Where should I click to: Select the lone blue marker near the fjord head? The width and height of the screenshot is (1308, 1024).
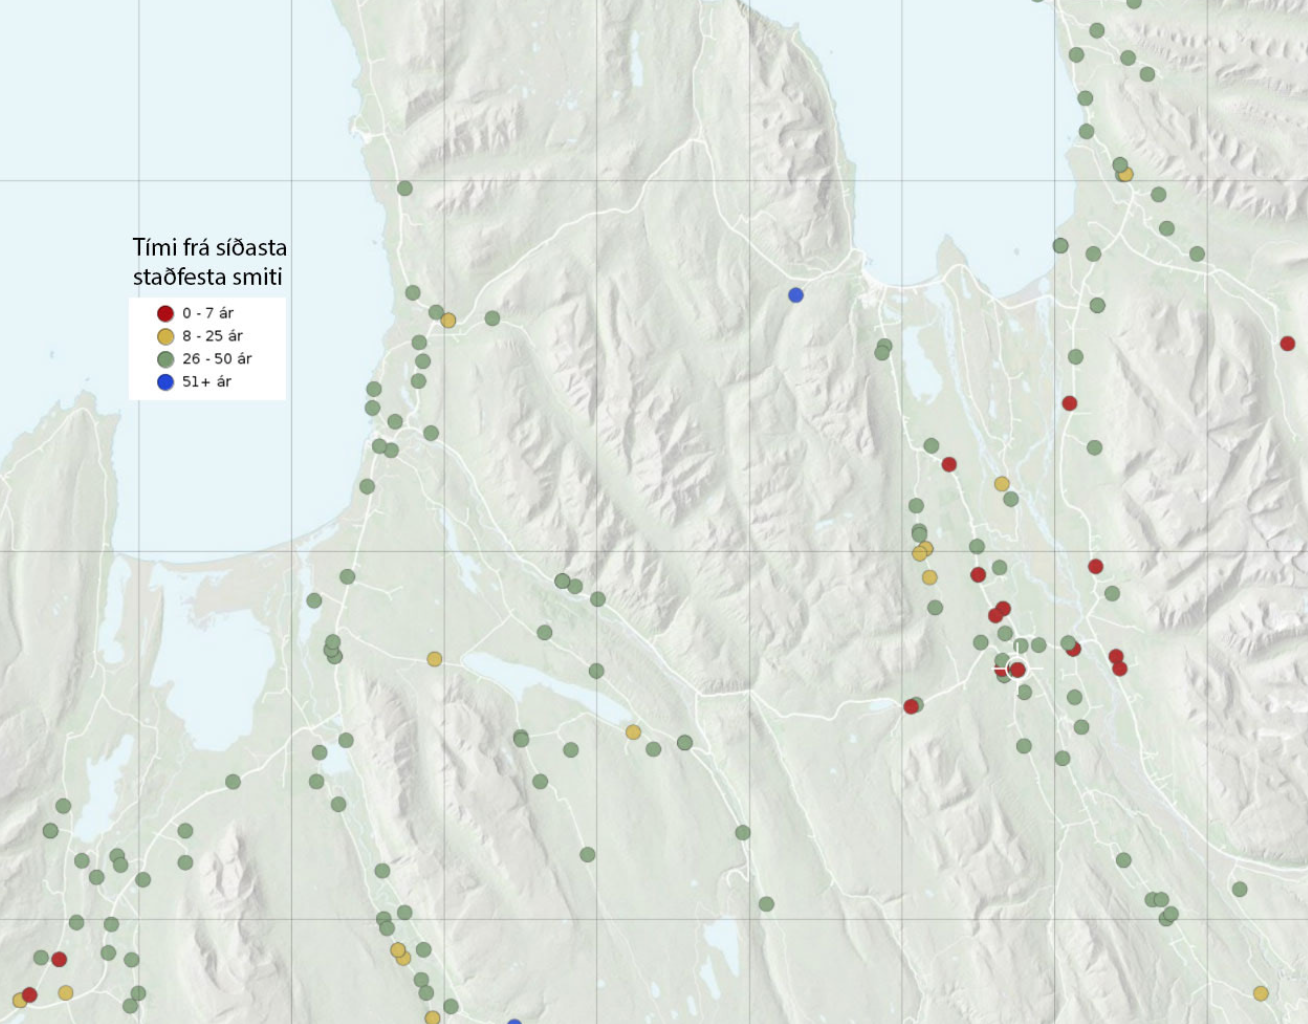[x=796, y=295]
